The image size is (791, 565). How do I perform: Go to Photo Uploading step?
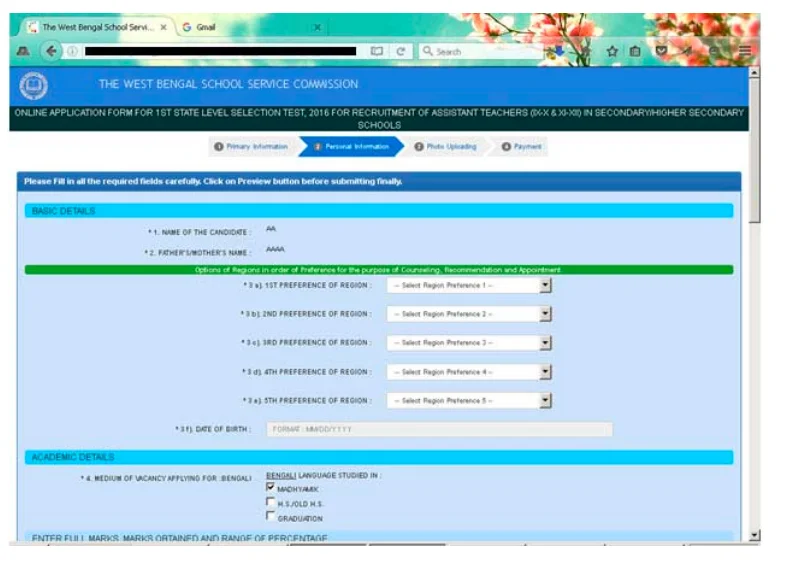[x=446, y=147]
